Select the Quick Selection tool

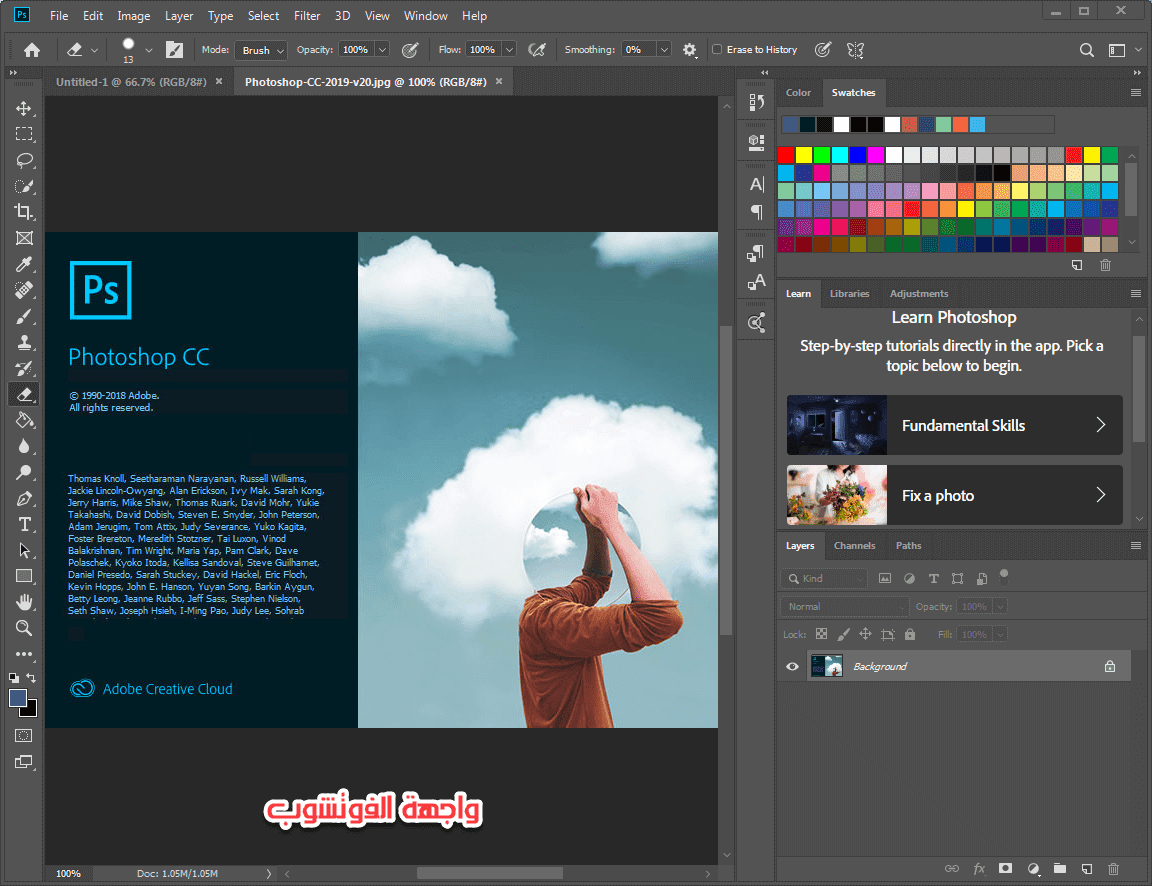coord(24,186)
